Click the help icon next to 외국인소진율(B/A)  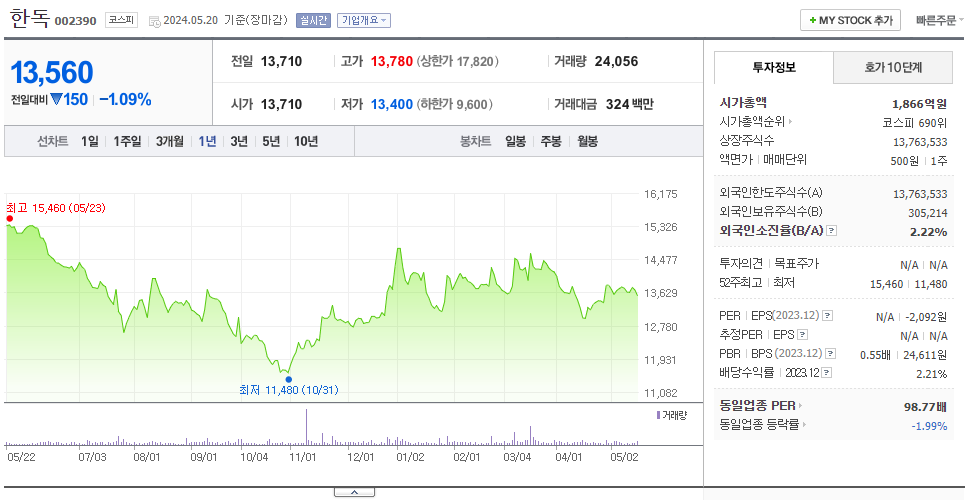832,230
